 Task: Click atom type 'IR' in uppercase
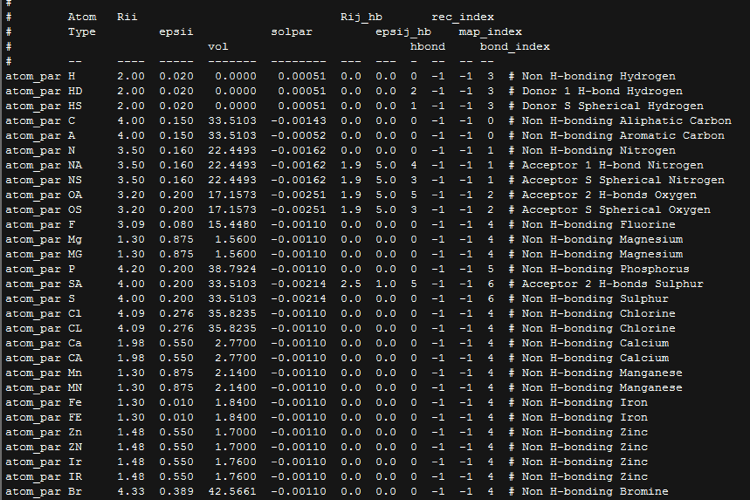[x=75, y=477]
